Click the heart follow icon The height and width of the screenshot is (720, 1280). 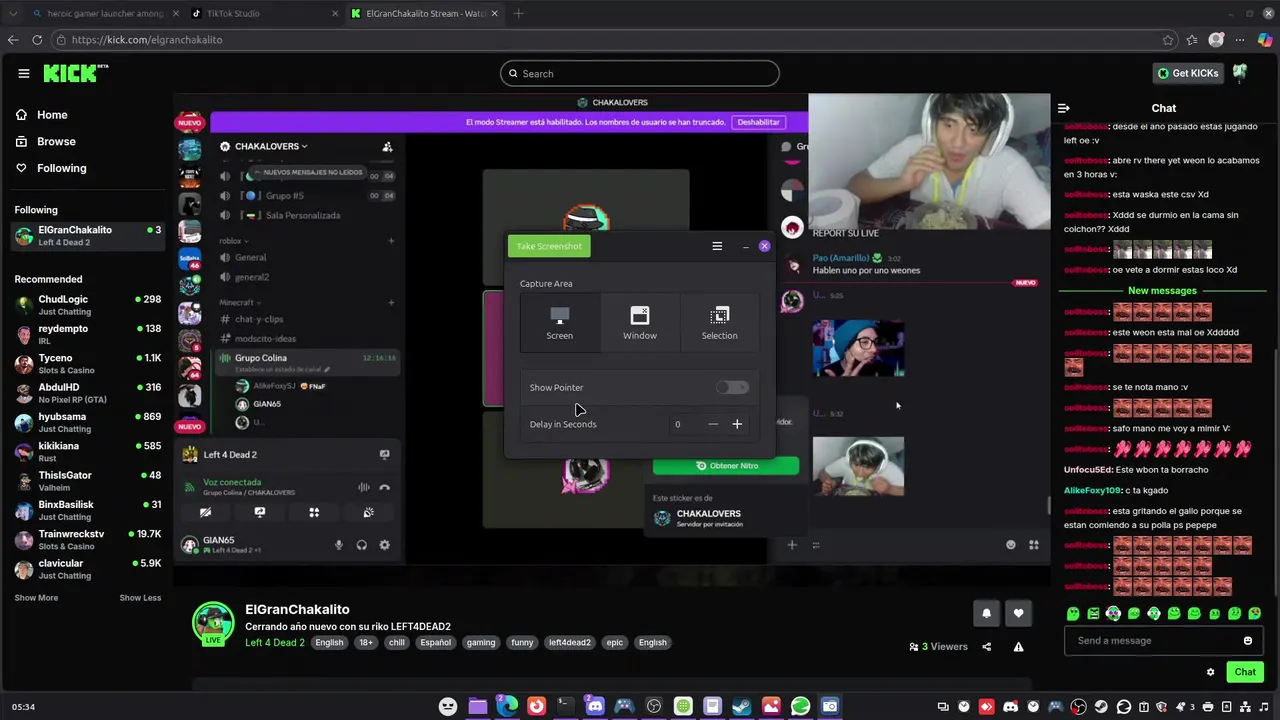[x=1018, y=613]
